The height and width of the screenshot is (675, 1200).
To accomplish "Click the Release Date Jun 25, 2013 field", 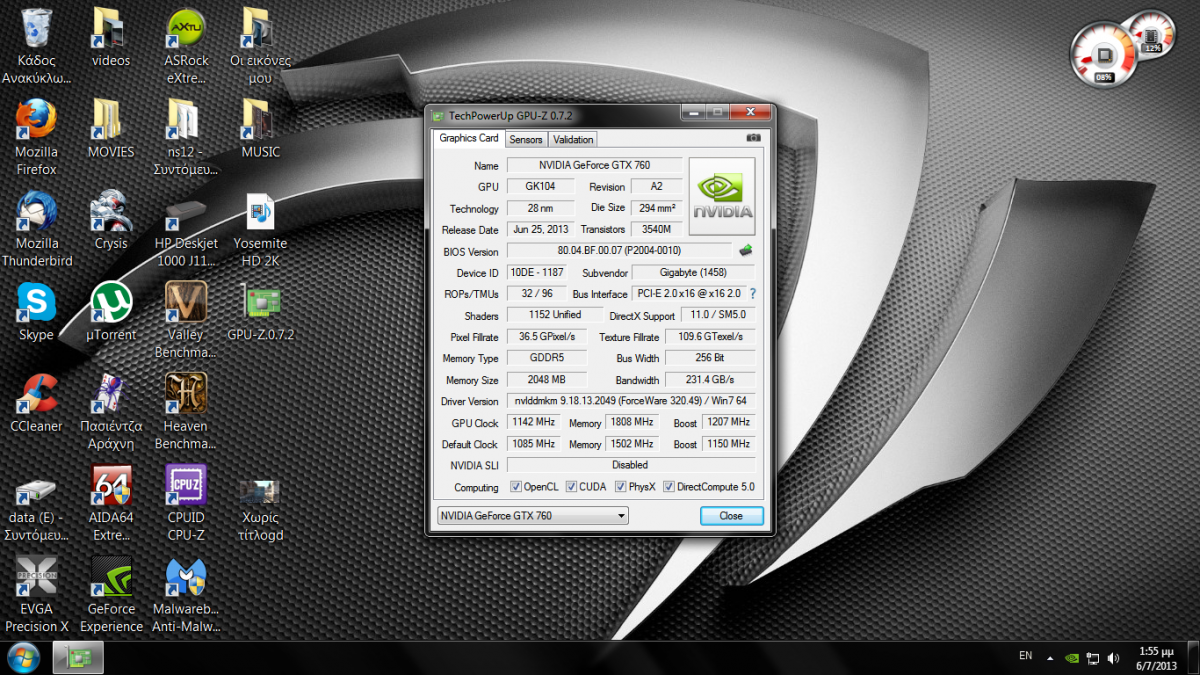I will 541,229.
